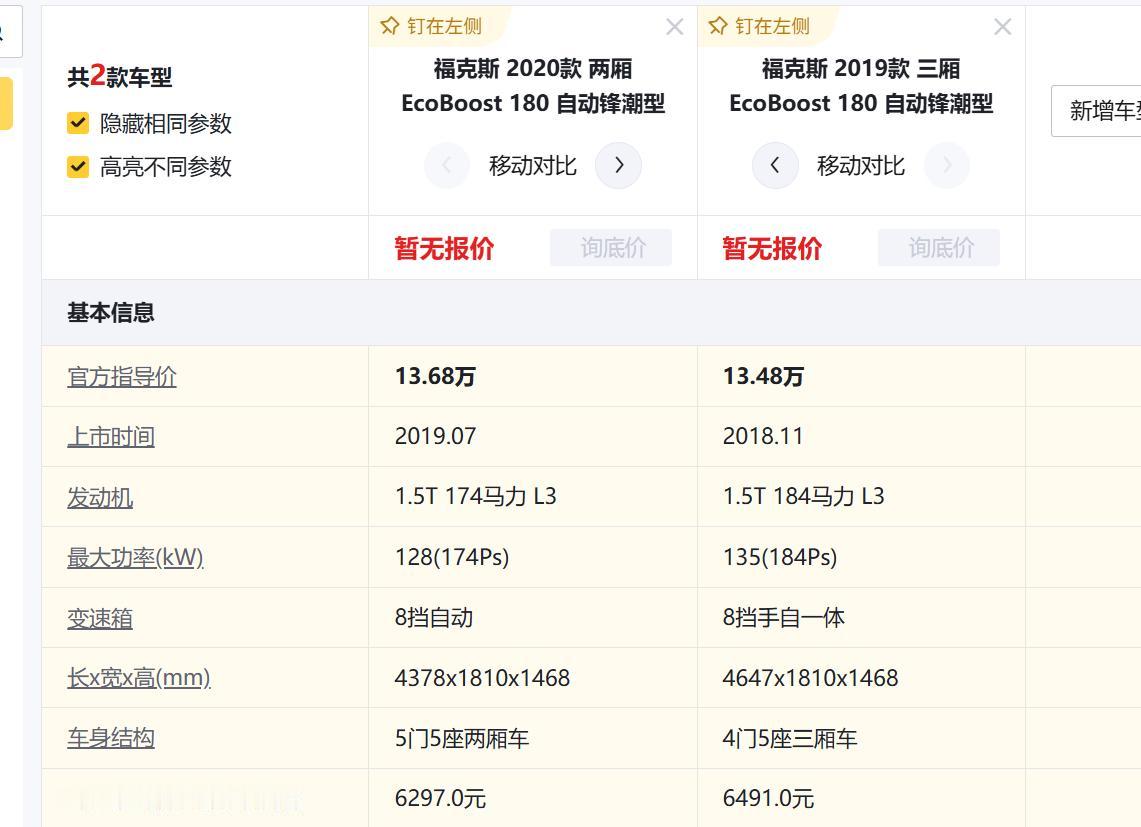Click 询底价 button for Focus 2020
Viewport: 1141px width, 827px height.
tap(611, 248)
